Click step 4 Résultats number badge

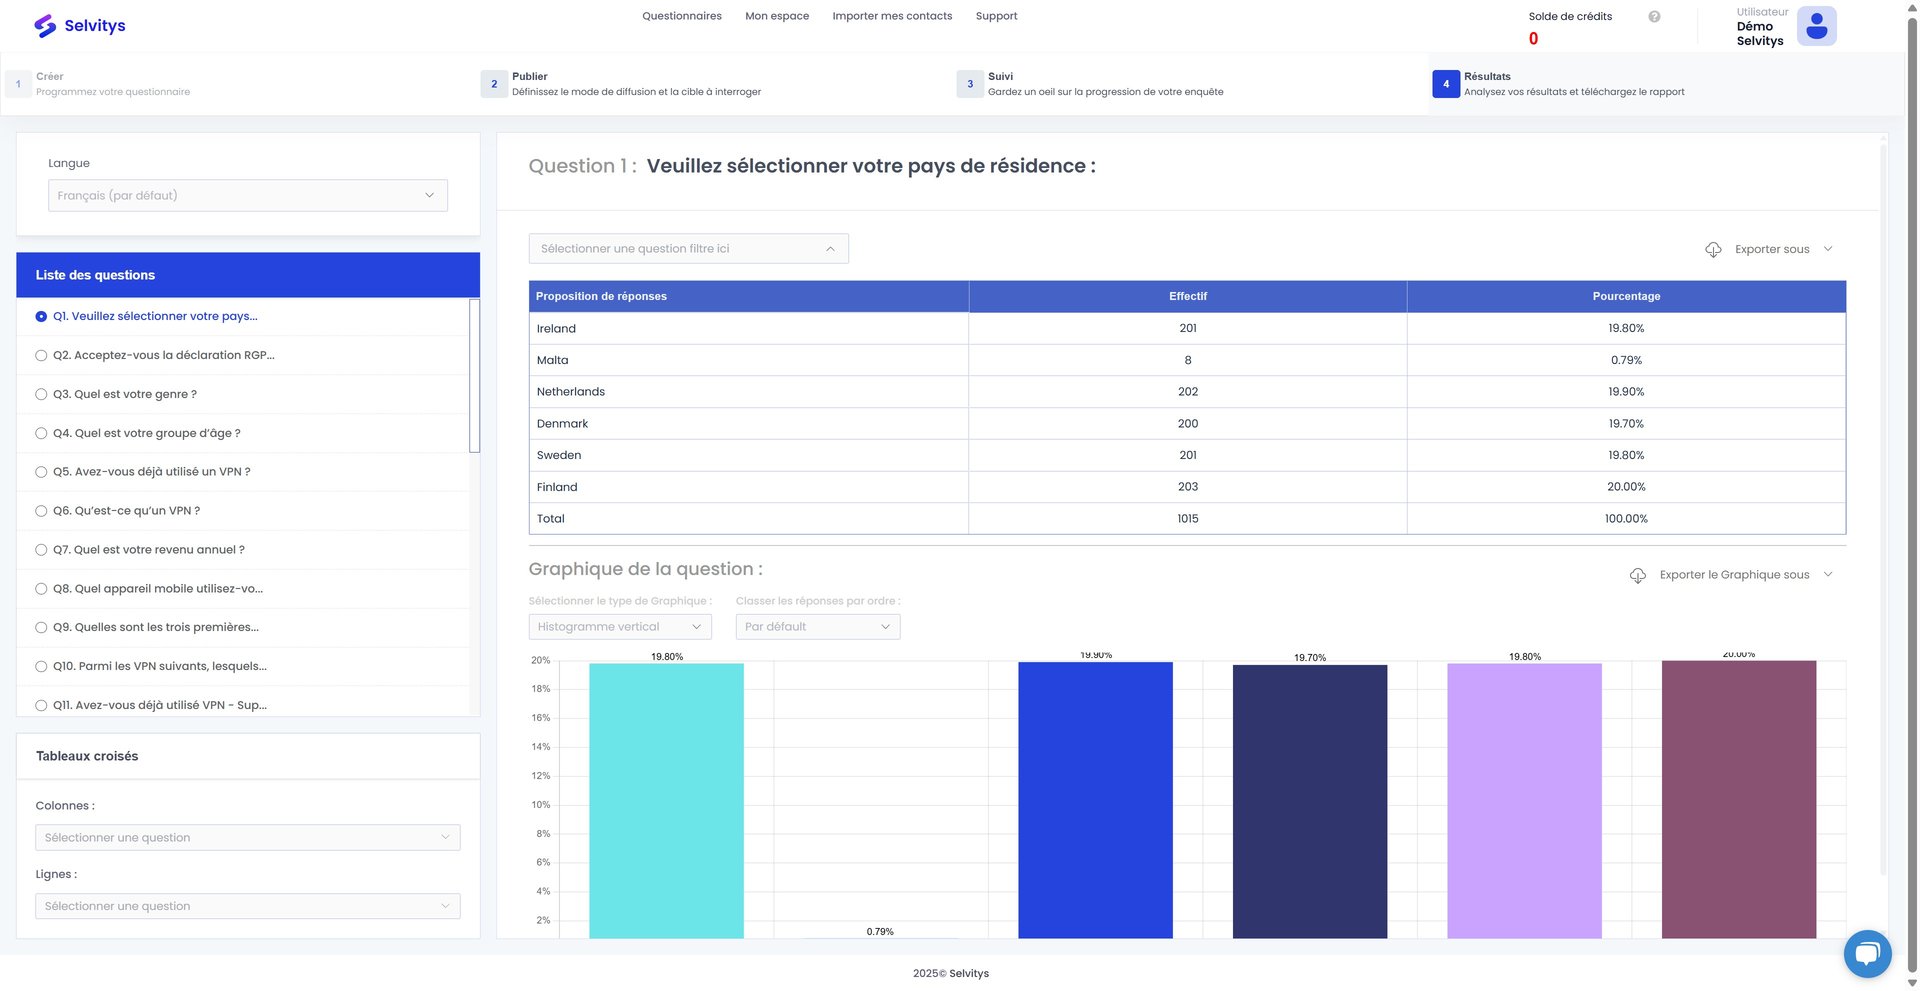[x=1445, y=84]
